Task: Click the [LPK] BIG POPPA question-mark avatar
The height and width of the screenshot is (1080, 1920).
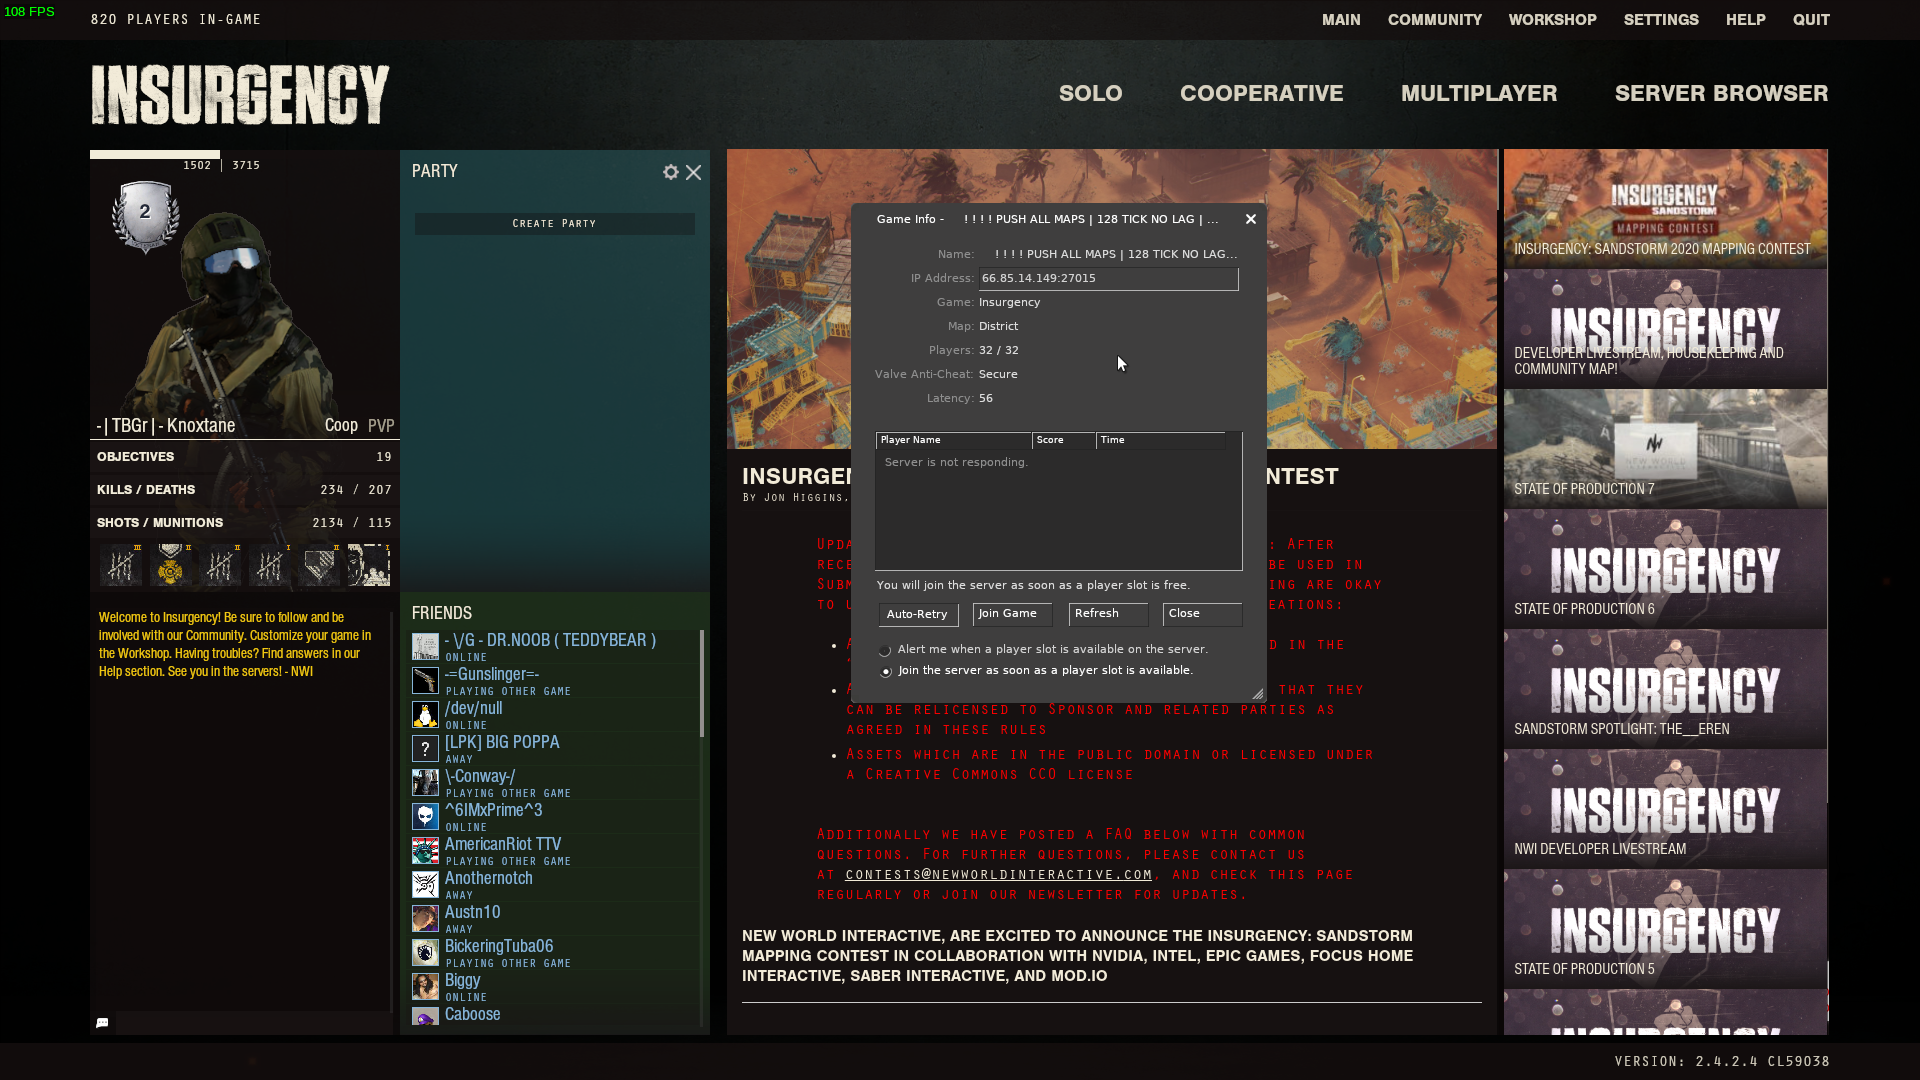Action: pos(425,748)
